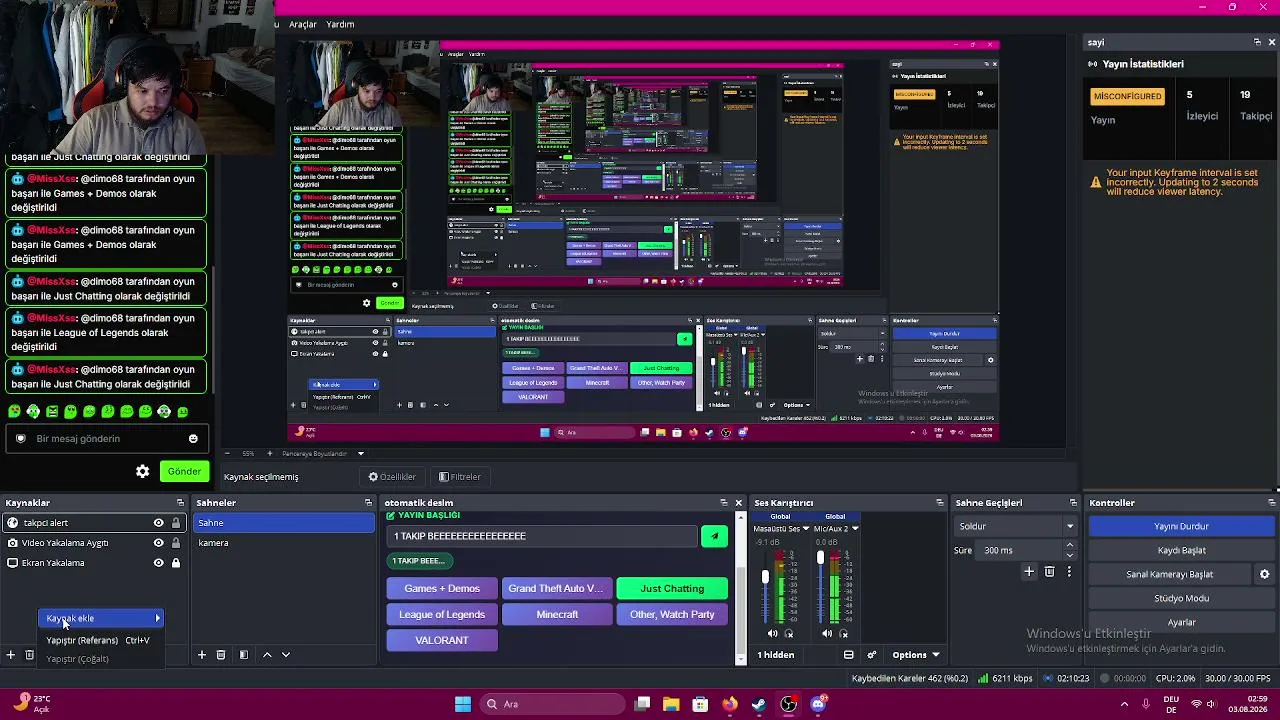Edit the stream title text field
Image resolution: width=1280 pixels, height=720 pixels.
click(541, 537)
